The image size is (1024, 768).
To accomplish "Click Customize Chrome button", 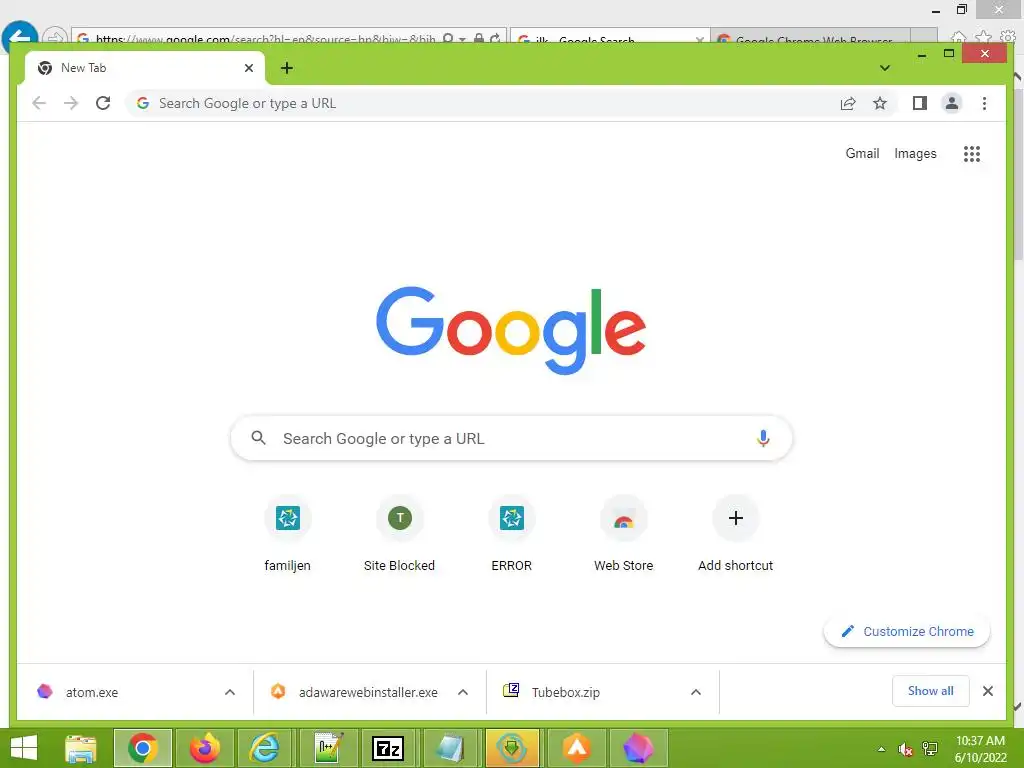I will point(906,632).
